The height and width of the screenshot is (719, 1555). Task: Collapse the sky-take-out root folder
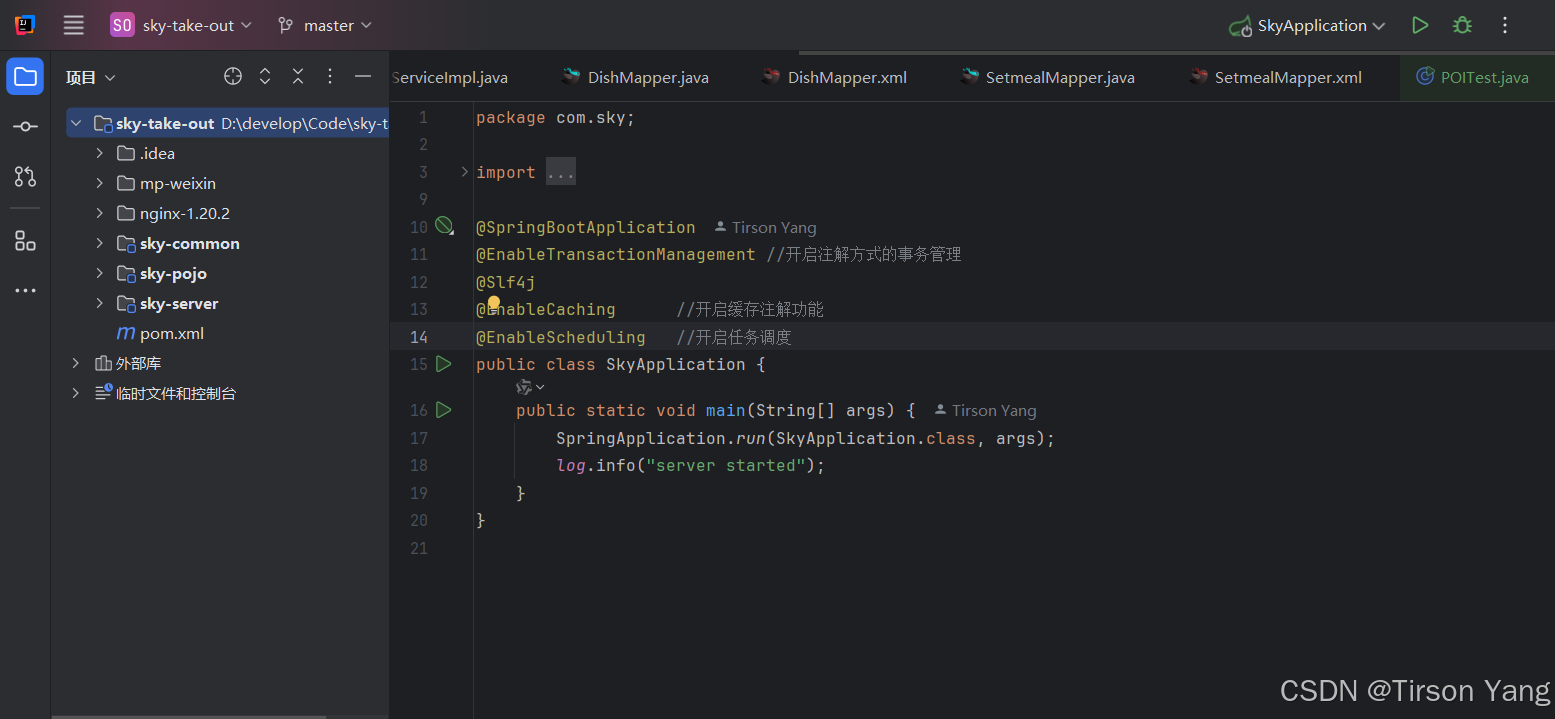click(76, 123)
